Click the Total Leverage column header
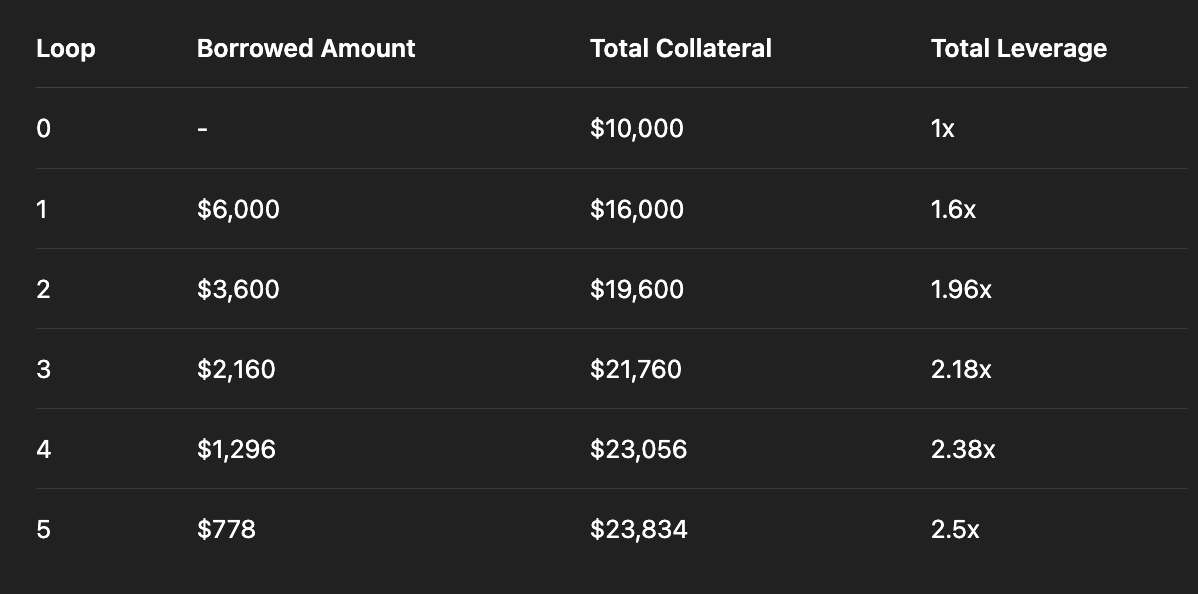 coord(1018,48)
